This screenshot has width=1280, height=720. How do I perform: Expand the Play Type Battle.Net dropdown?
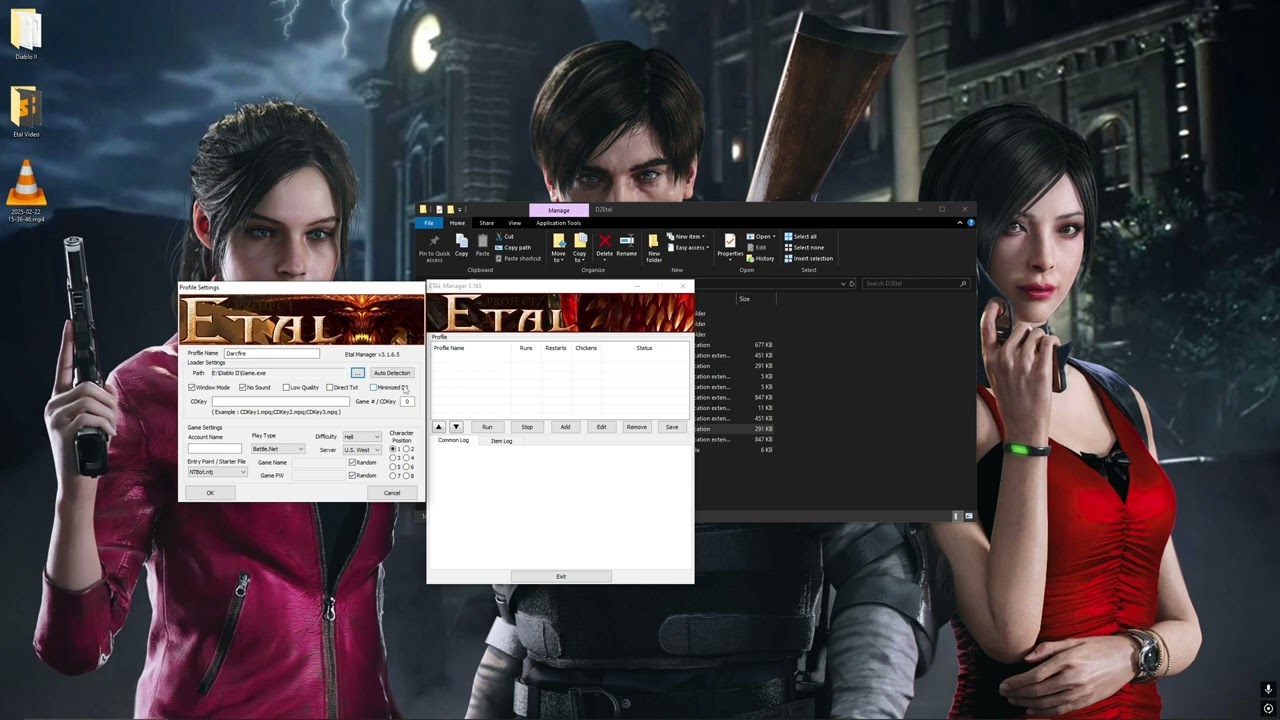[x=278, y=449]
